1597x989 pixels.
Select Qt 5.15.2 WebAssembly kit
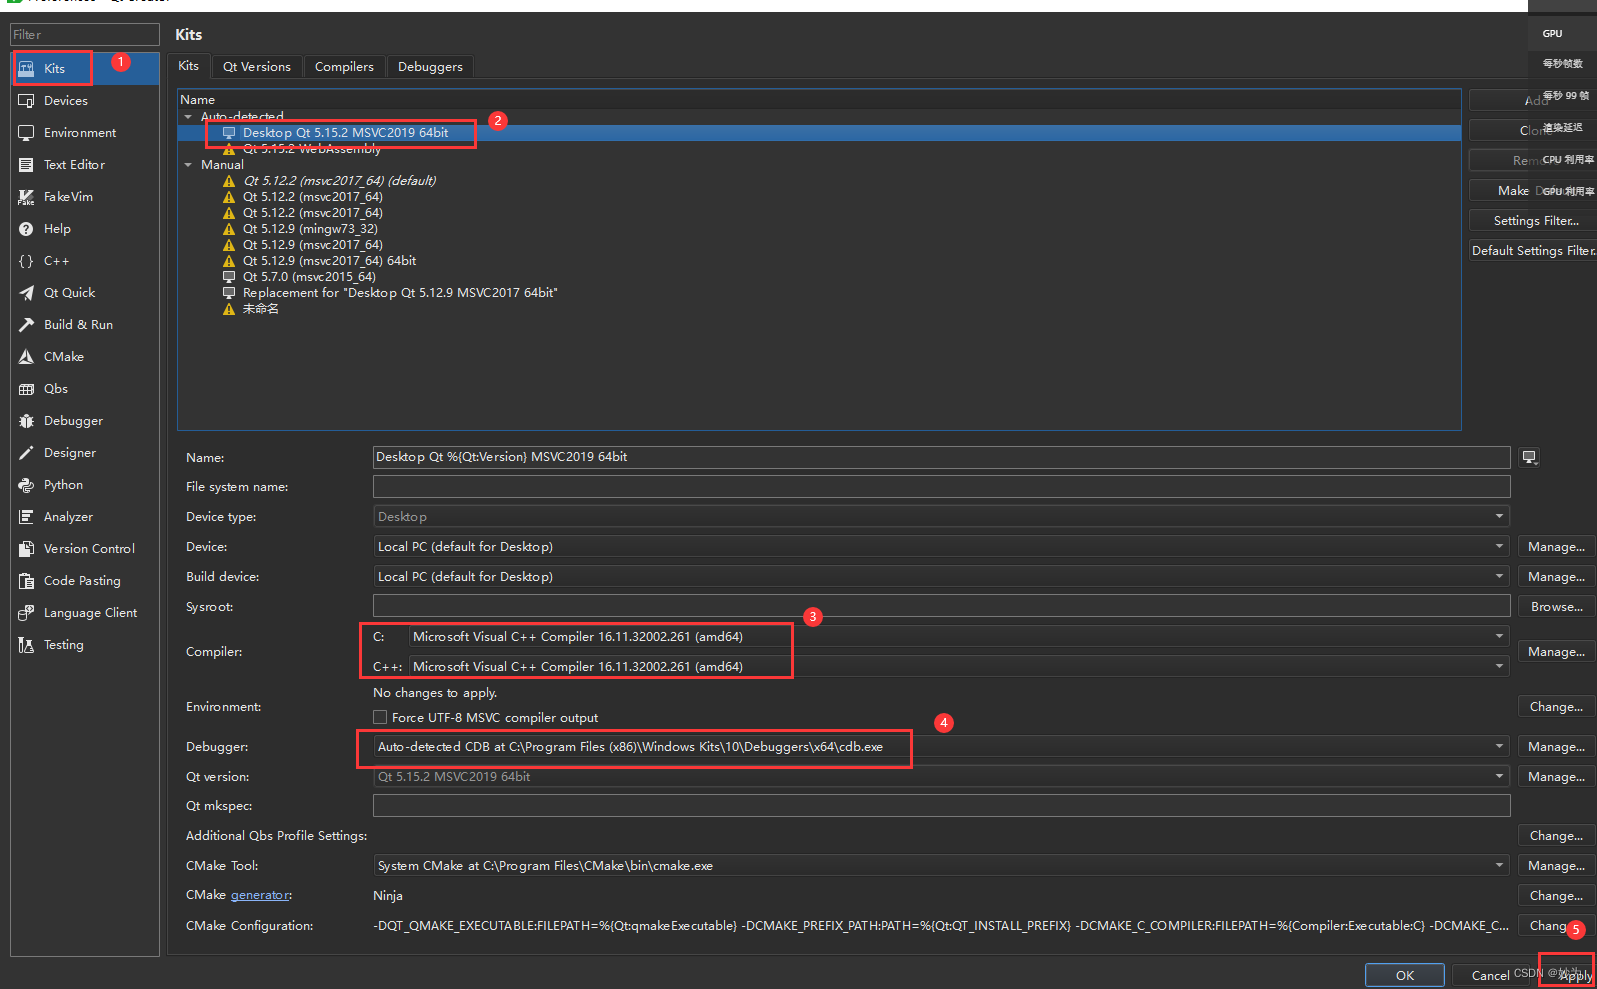point(312,149)
